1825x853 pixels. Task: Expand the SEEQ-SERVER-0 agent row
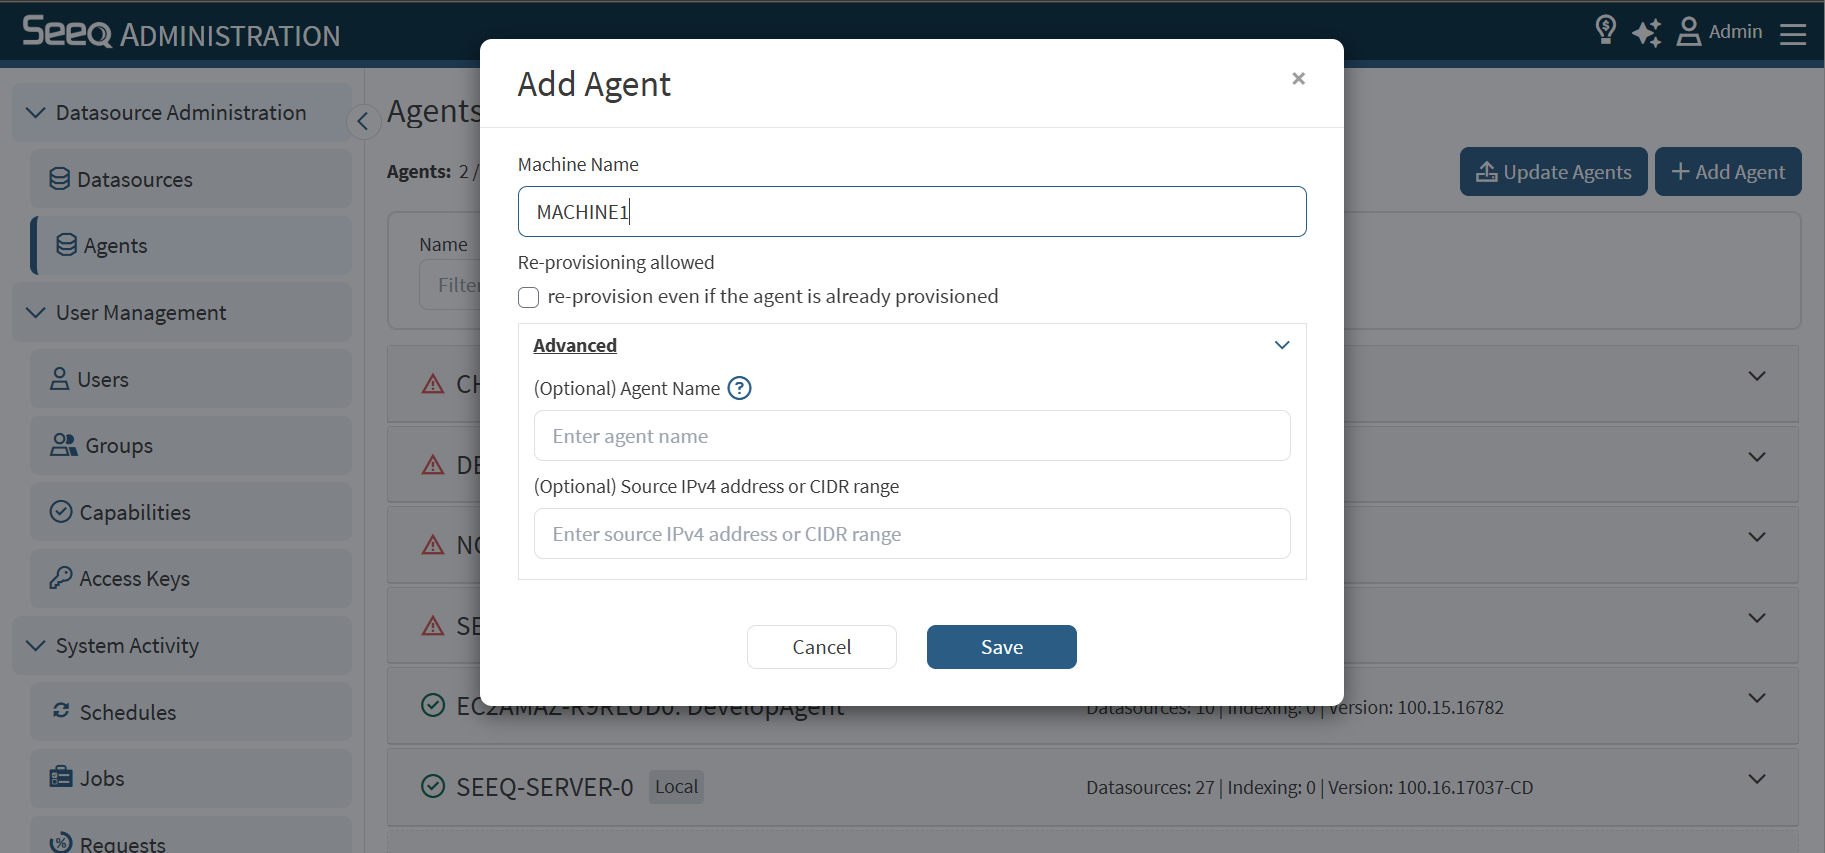coord(1756,779)
